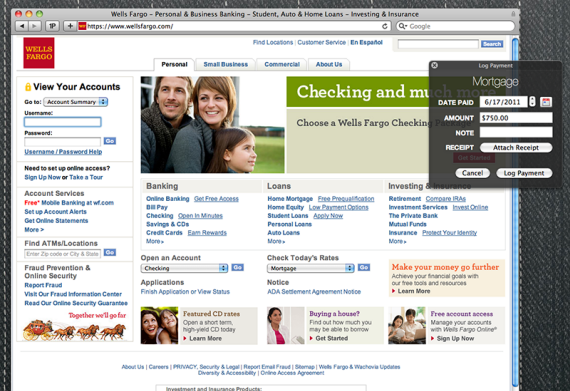Click ADA Settlement Agreement Notice link

[x=314, y=292]
